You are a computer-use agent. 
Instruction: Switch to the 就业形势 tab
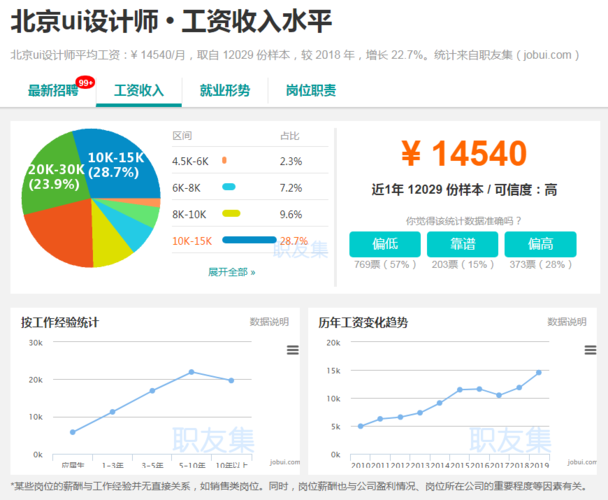[x=225, y=90]
